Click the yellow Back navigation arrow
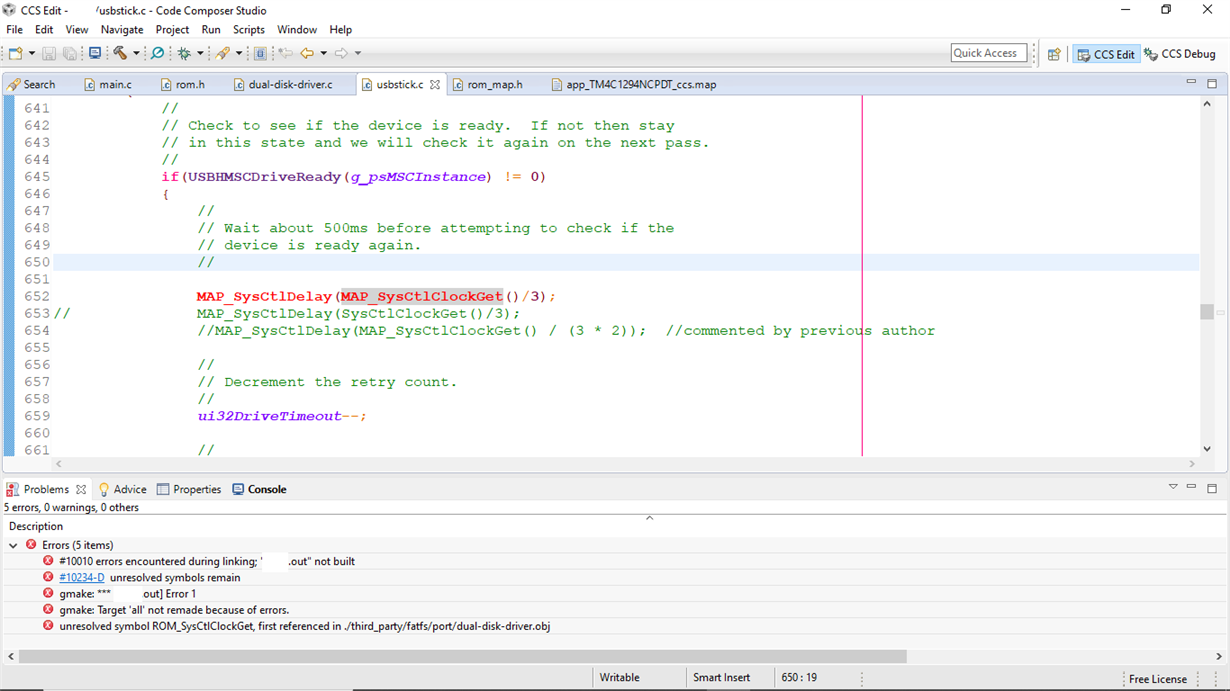 [307, 53]
